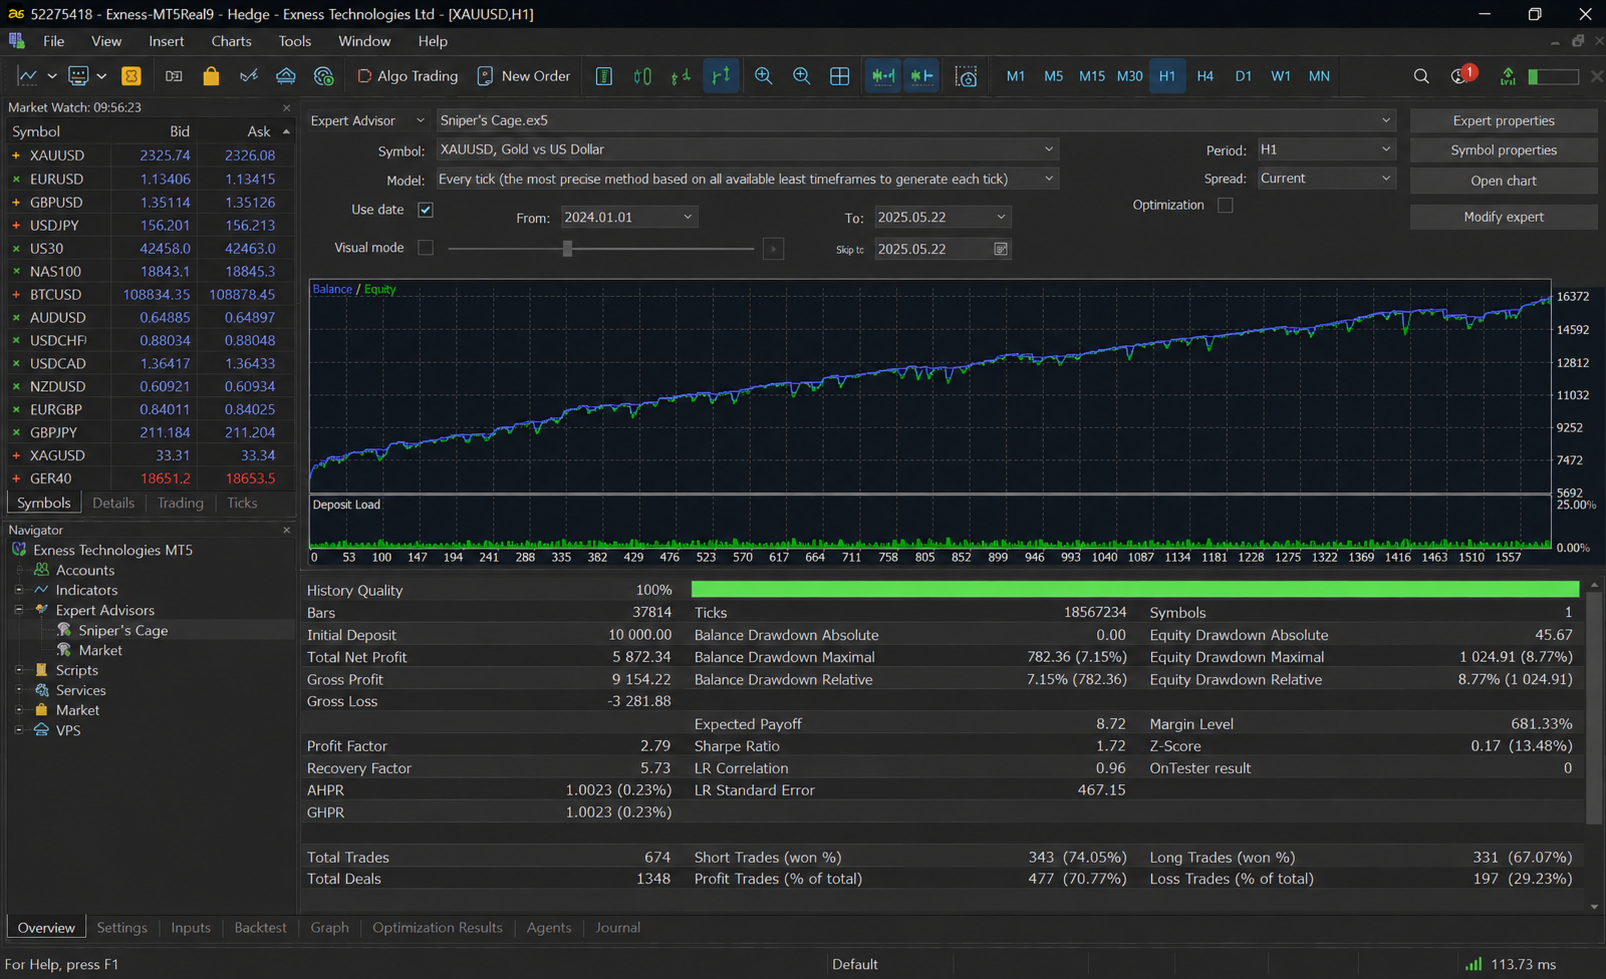The width and height of the screenshot is (1606, 979).
Task: Click the Symbol properties button
Action: coord(1503,150)
